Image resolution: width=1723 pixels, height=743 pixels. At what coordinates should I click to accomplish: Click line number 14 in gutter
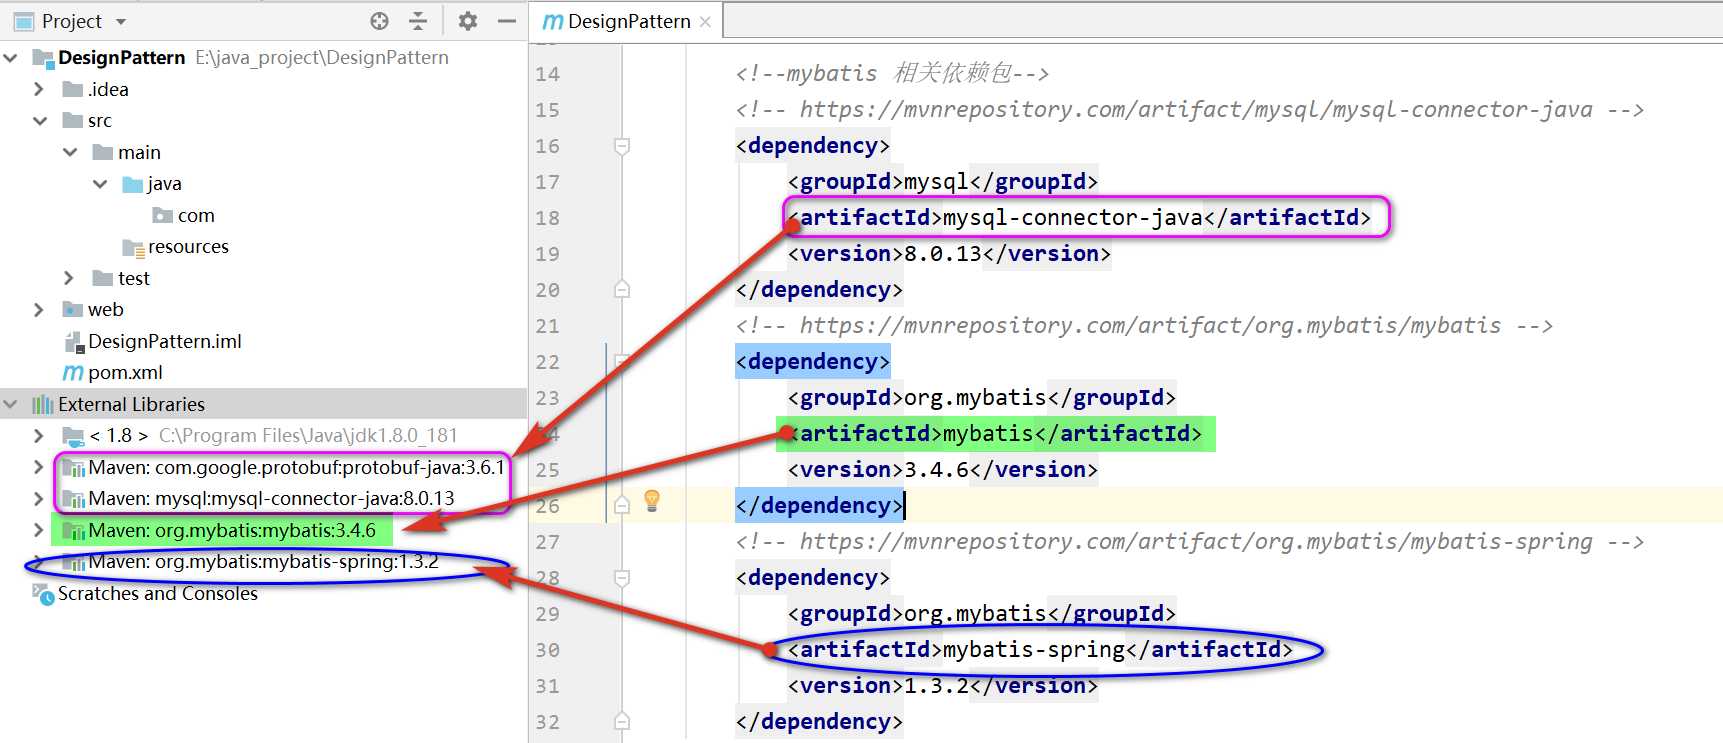click(548, 74)
